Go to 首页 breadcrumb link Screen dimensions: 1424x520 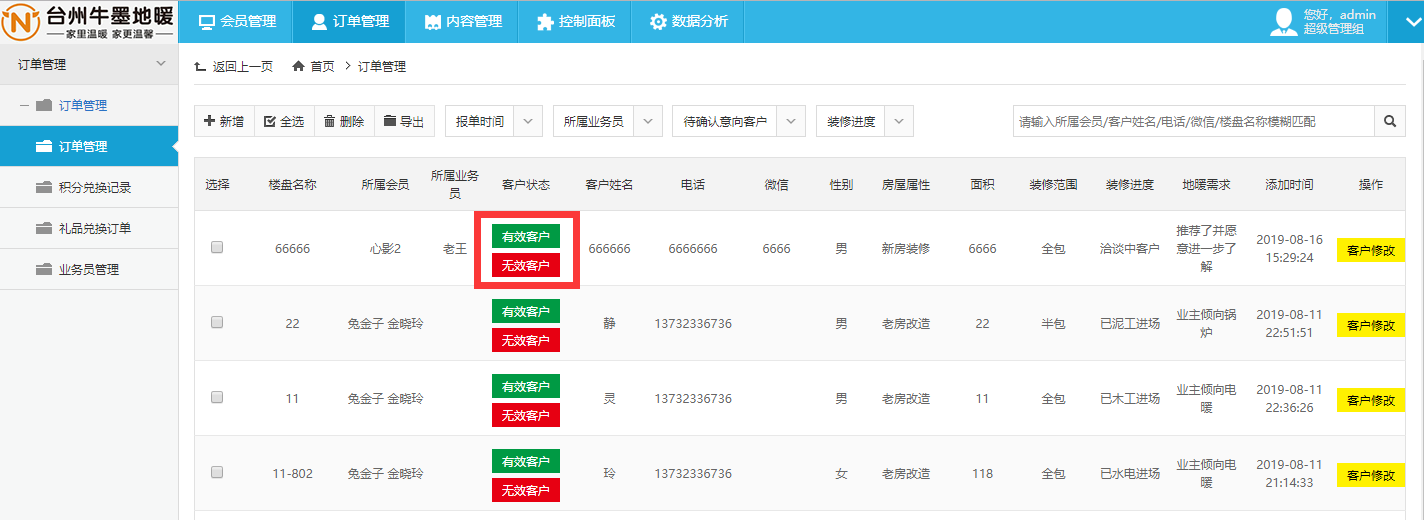click(313, 66)
